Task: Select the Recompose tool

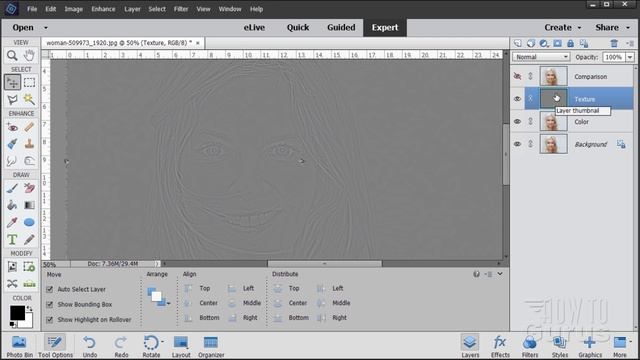Action: (29, 267)
